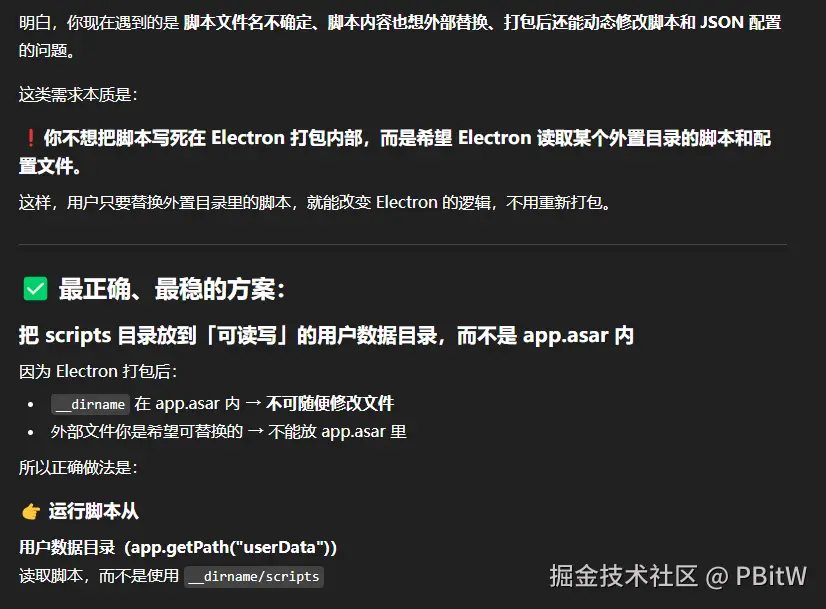The image size is (826, 609).
Task: Click the line 这类需求本质是
Action: point(78,95)
